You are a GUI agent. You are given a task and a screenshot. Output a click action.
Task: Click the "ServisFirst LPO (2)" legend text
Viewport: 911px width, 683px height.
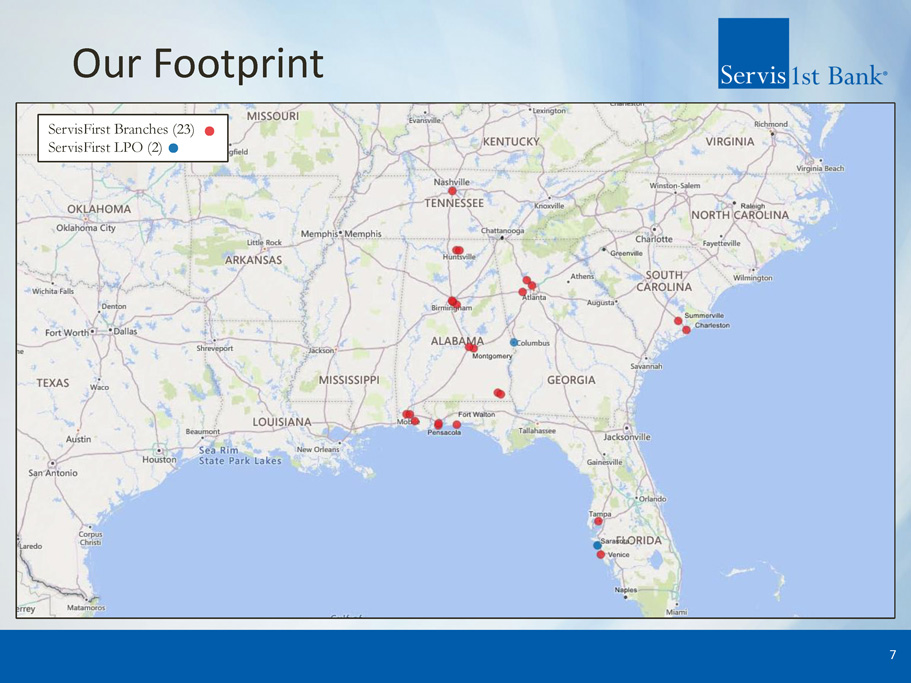click(x=105, y=148)
